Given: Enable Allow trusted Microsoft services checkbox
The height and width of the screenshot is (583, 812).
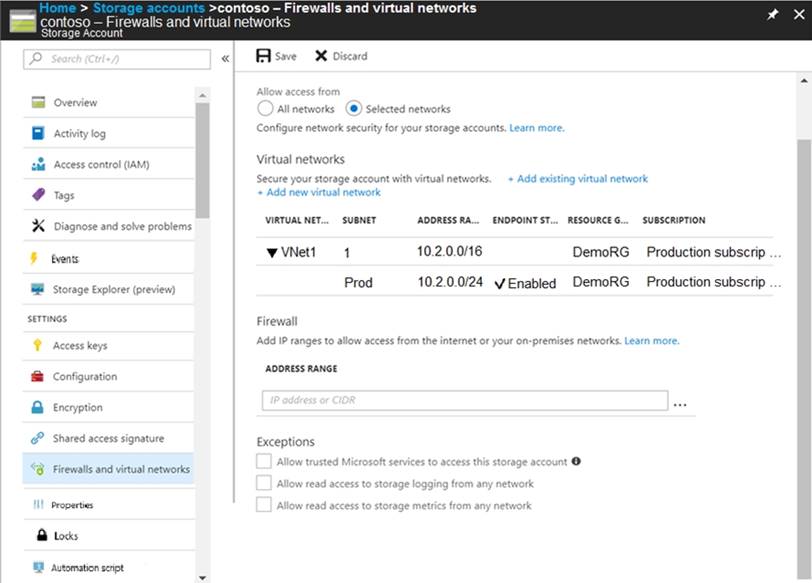Looking at the screenshot, I should coord(264,461).
